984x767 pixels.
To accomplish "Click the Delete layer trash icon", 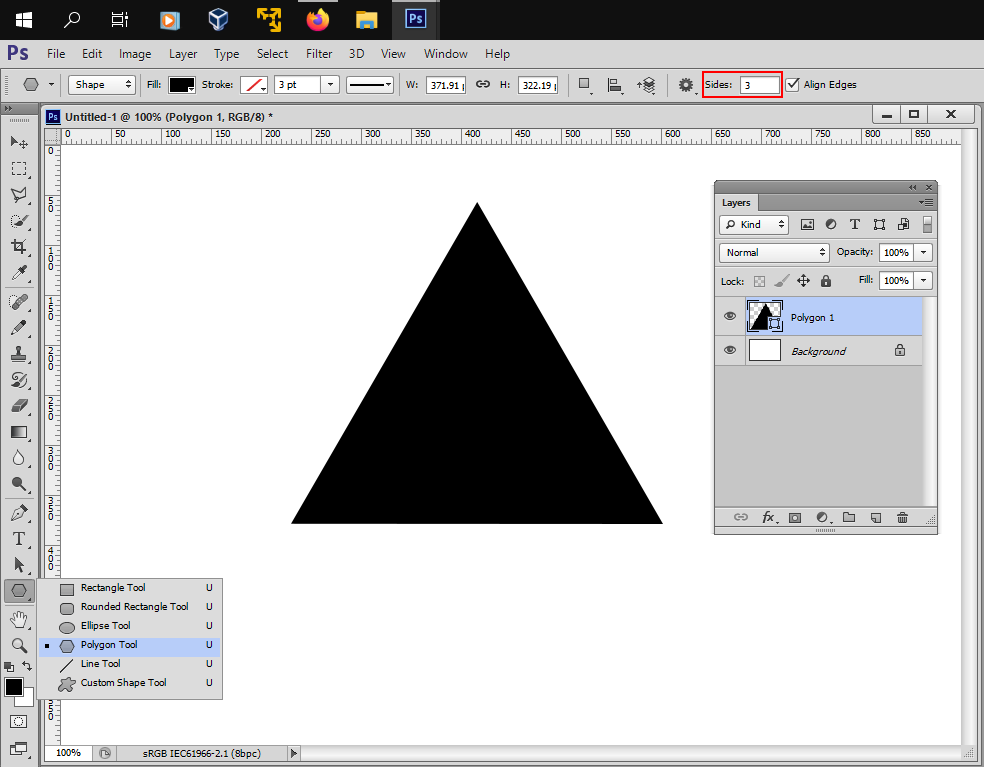I will (x=902, y=517).
